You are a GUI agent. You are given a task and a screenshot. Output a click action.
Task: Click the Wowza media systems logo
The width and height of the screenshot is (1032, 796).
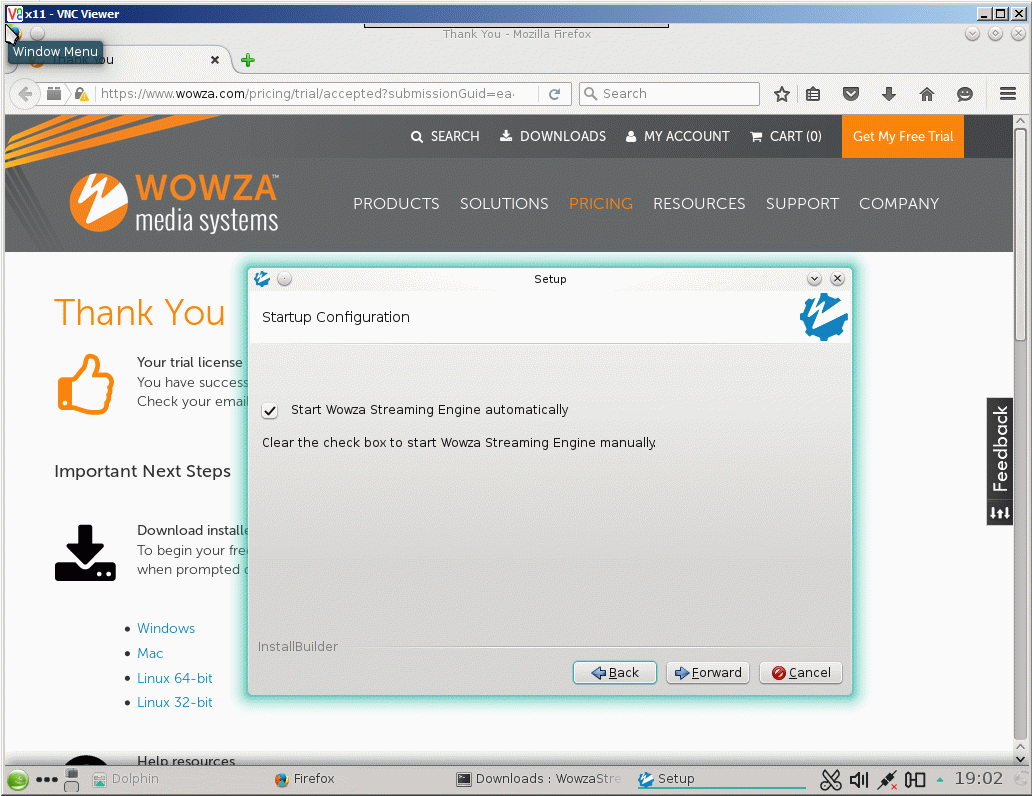174,203
